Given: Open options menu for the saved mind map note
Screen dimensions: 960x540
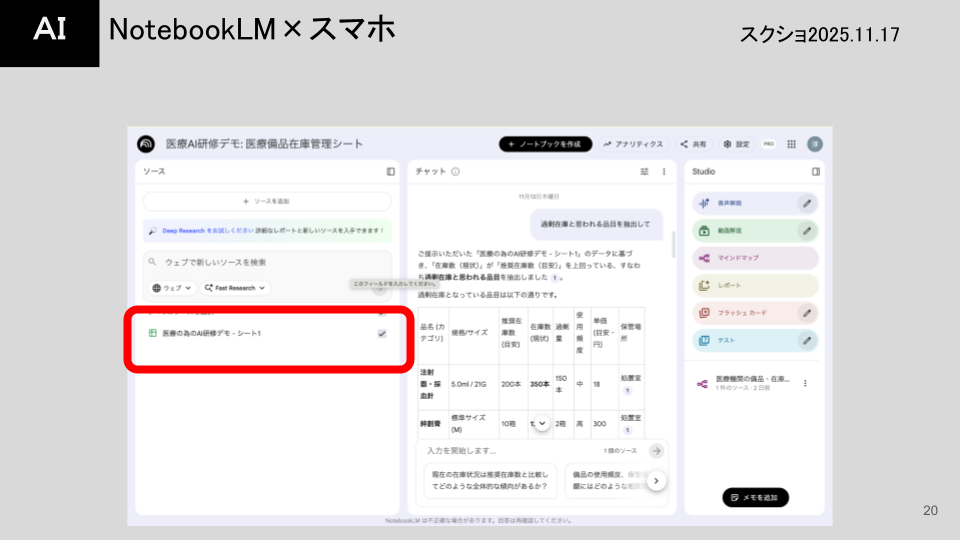Looking at the screenshot, I should pos(806,383).
